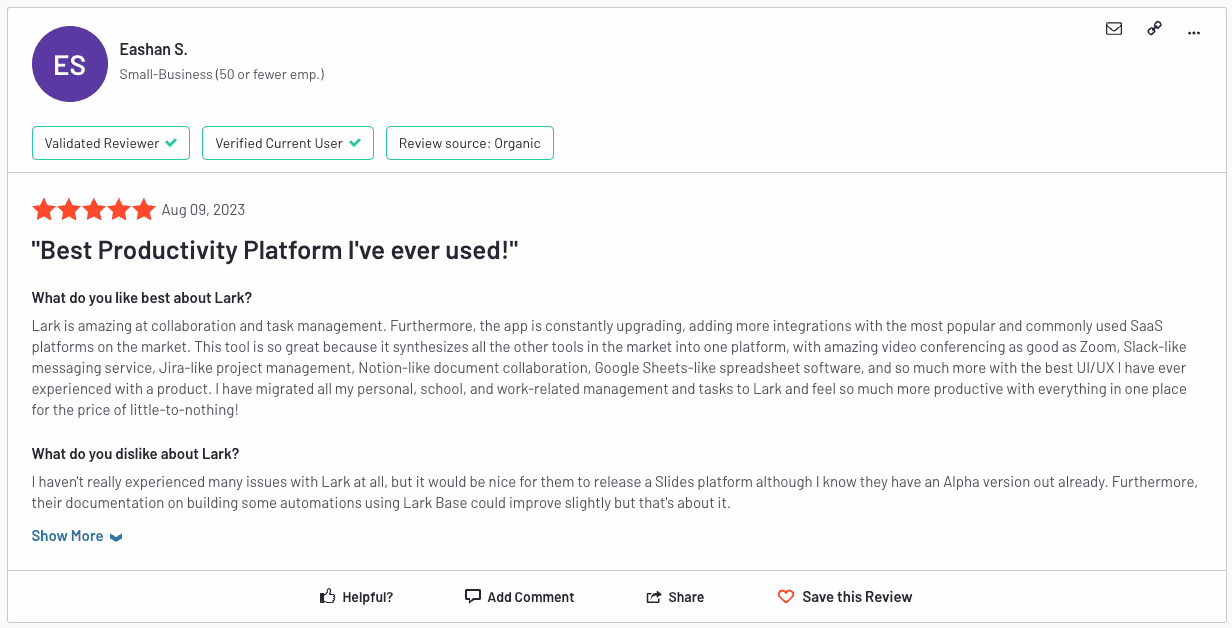This screenshot has height=628, width=1232.
Task: Enable Save this Review heart toggle
Action: [x=845, y=596]
